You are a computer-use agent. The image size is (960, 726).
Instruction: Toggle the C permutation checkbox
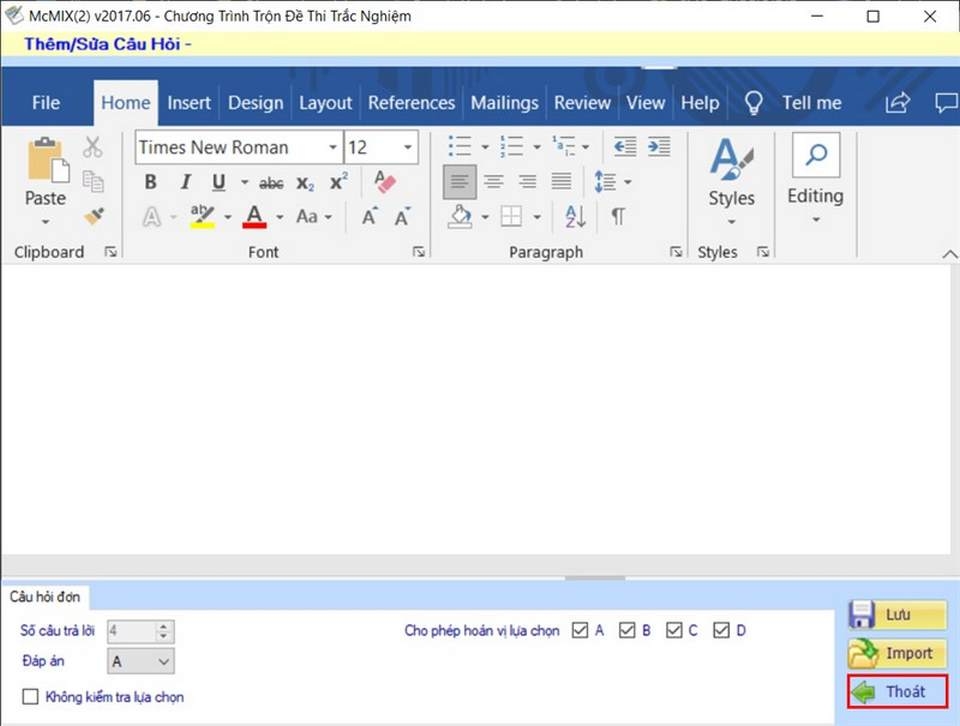coord(674,630)
